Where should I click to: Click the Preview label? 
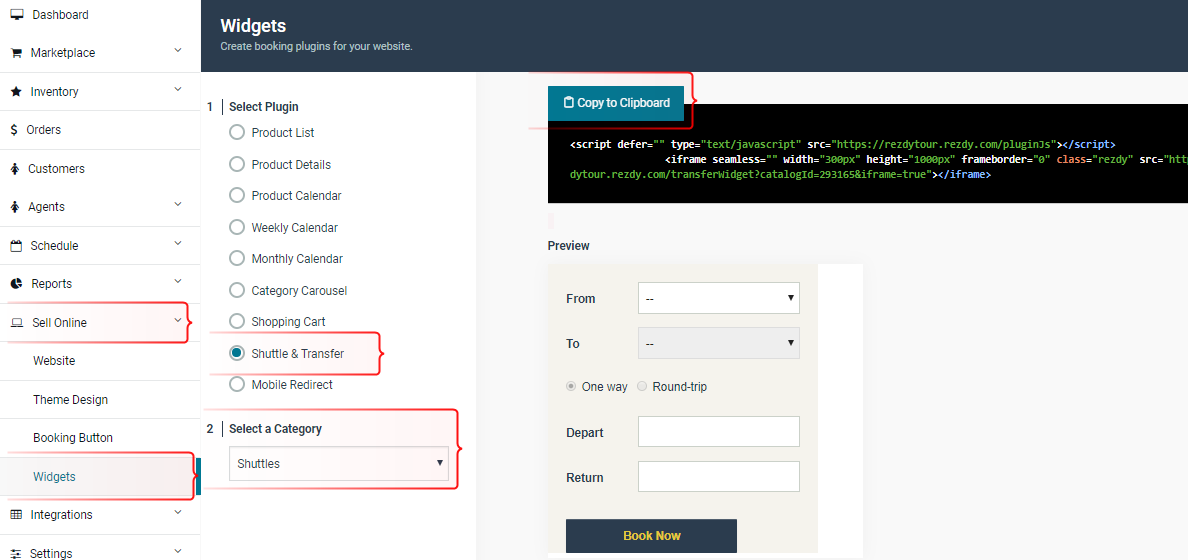[568, 246]
